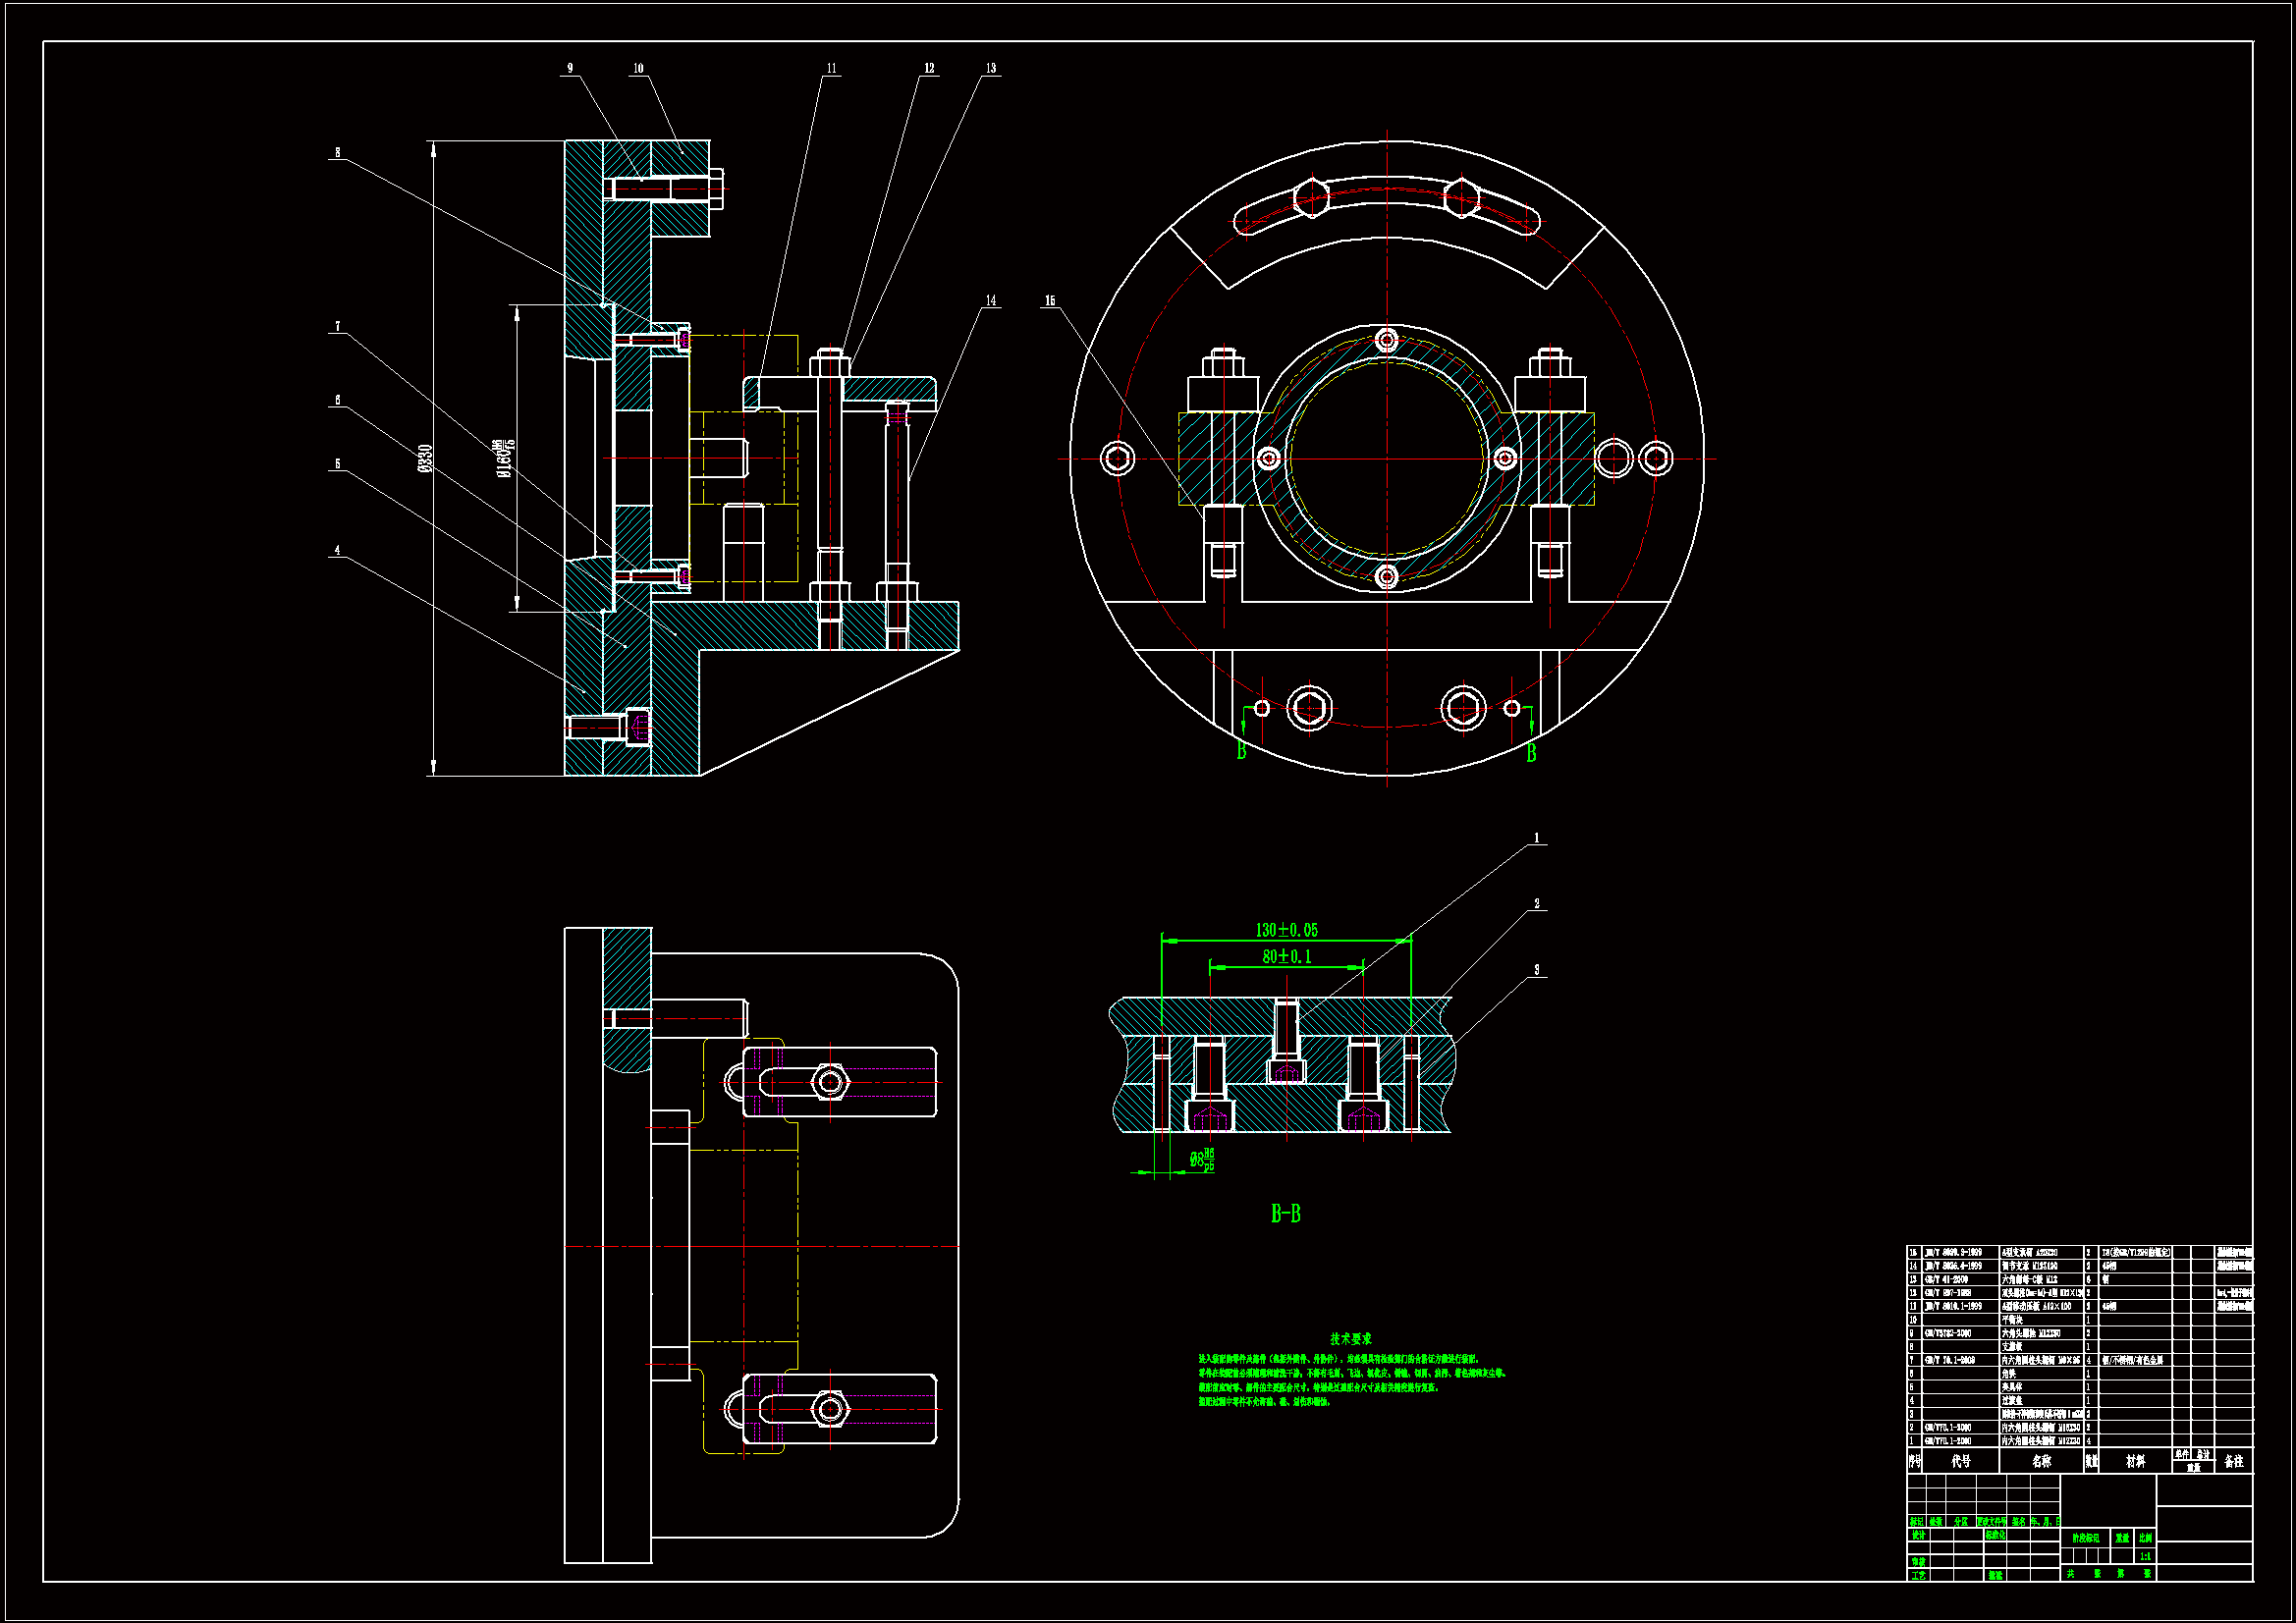This screenshot has width=2296, height=1623.
Task: Select part balloon number 1 near section view
Action: pos(1537,838)
